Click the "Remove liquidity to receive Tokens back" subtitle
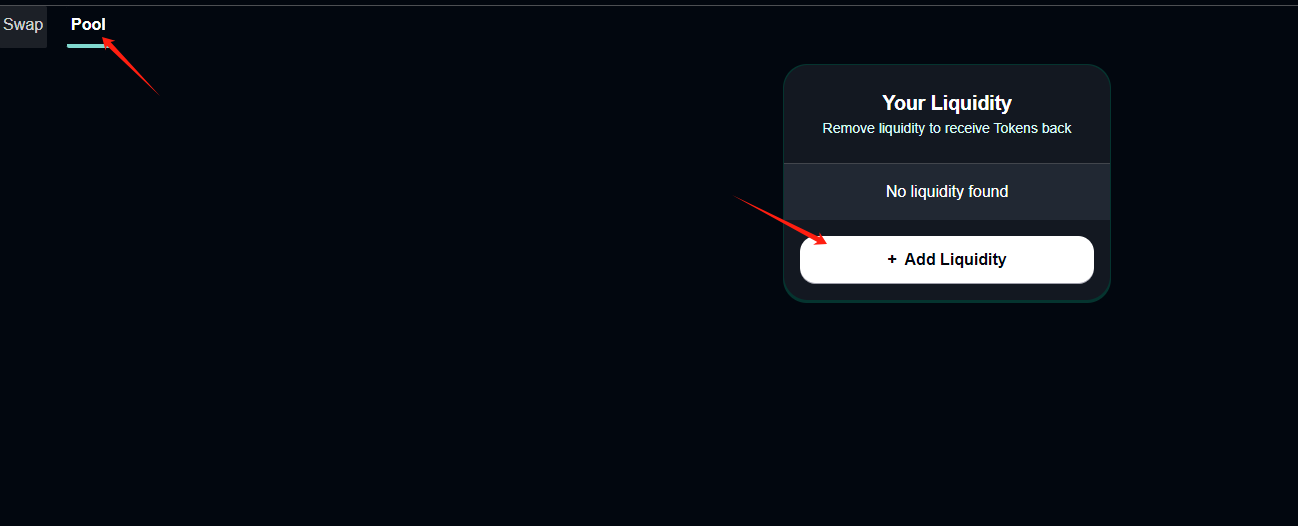Viewport: 1298px width, 526px height. tap(946, 129)
